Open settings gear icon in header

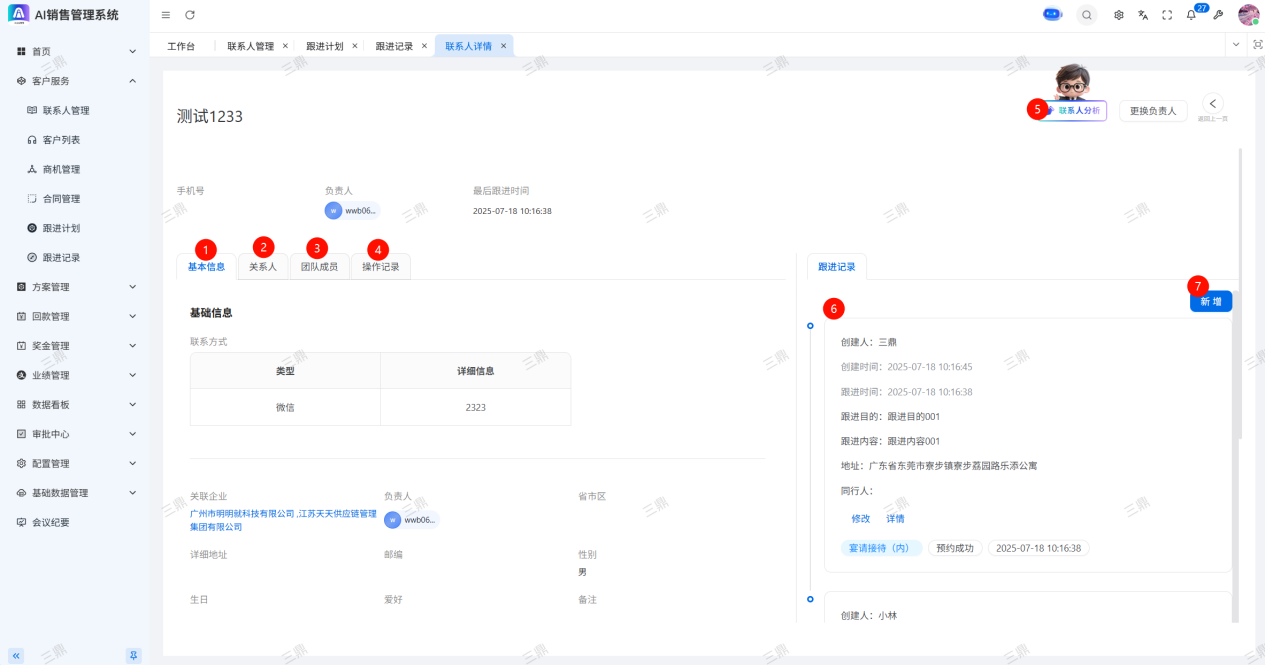click(1118, 15)
